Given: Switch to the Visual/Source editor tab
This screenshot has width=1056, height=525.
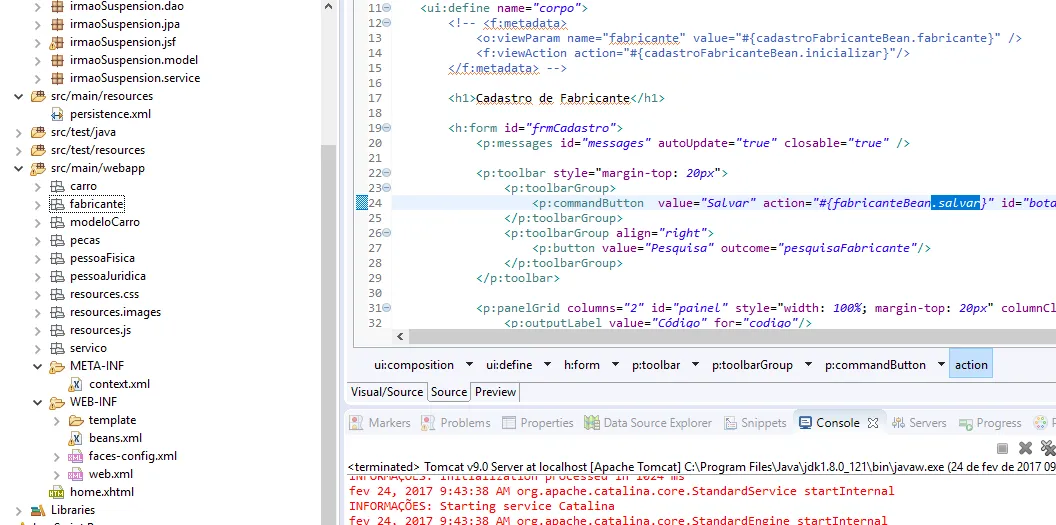Looking at the screenshot, I should click(x=387, y=392).
